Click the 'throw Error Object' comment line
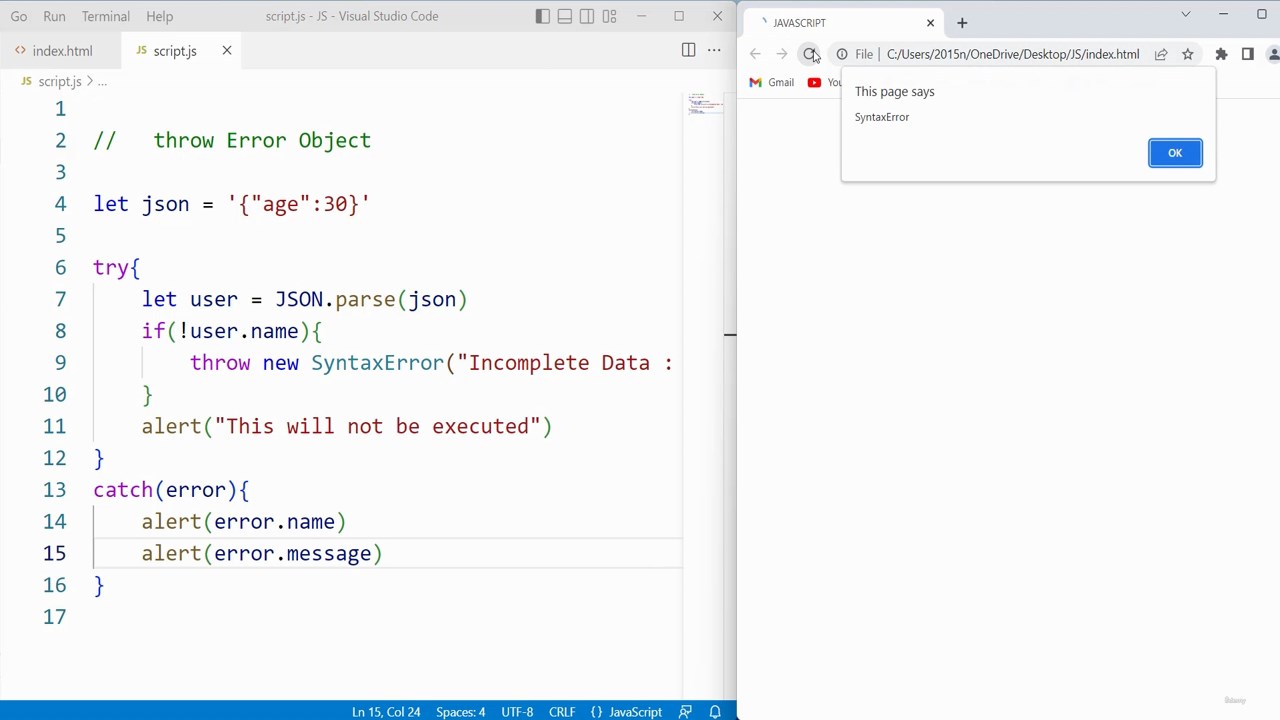Screen dimensions: 1280x720 [x=232, y=141]
